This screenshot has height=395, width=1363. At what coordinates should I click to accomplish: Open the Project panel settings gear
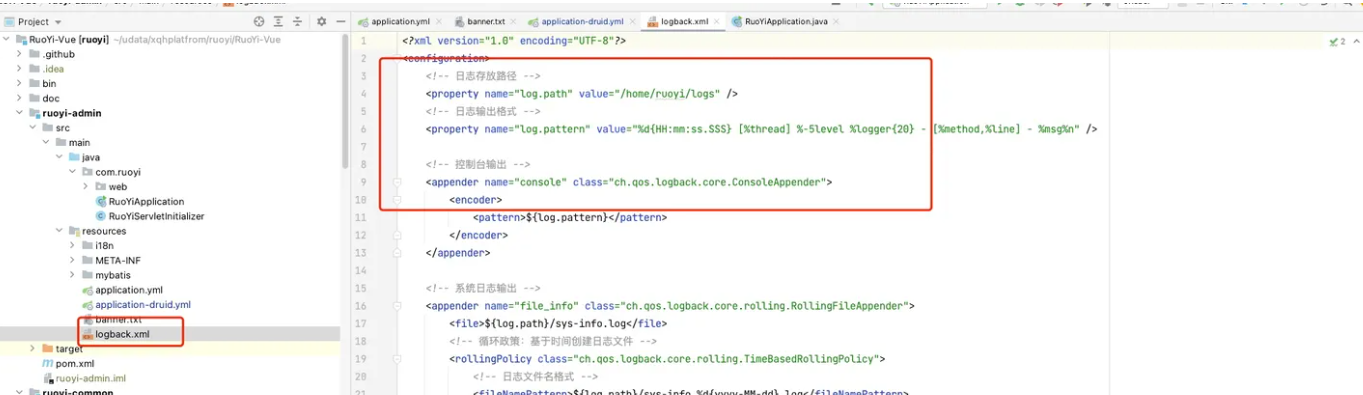tap(321, 21)
